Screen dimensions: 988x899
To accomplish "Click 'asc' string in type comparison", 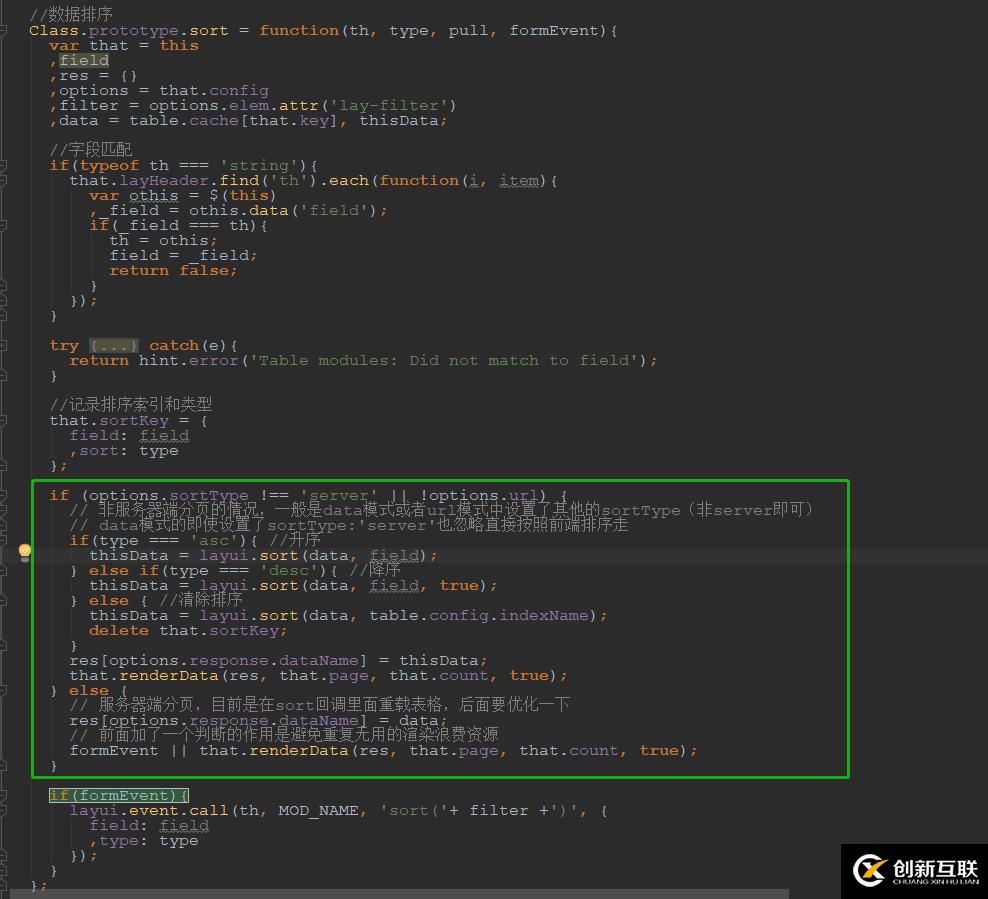I will click(x=214, y=541).
